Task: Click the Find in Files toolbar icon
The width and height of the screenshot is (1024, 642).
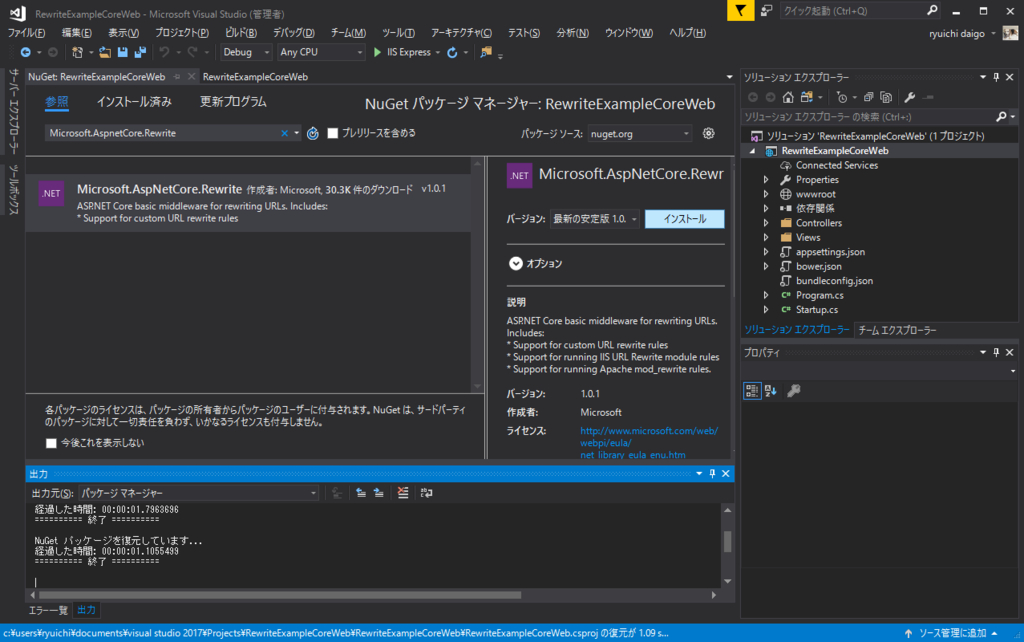Action: (486, 52)
